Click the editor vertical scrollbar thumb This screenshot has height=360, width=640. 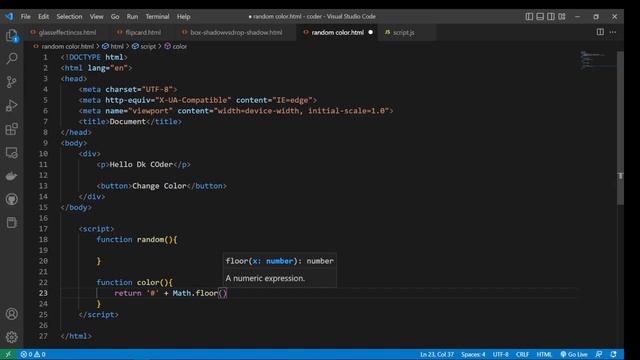[620, 128]
